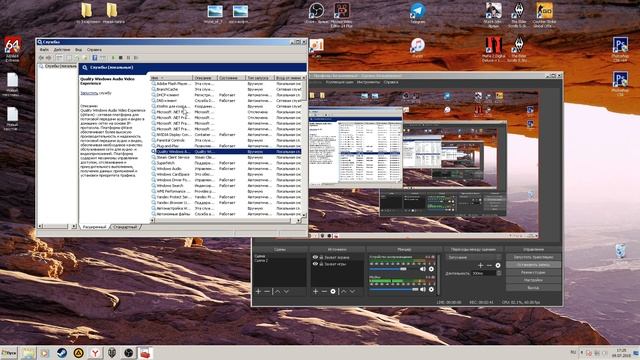Screen dimensions: 640x360
Task: Open Файл menu in Services window
Action: point(44,50)
